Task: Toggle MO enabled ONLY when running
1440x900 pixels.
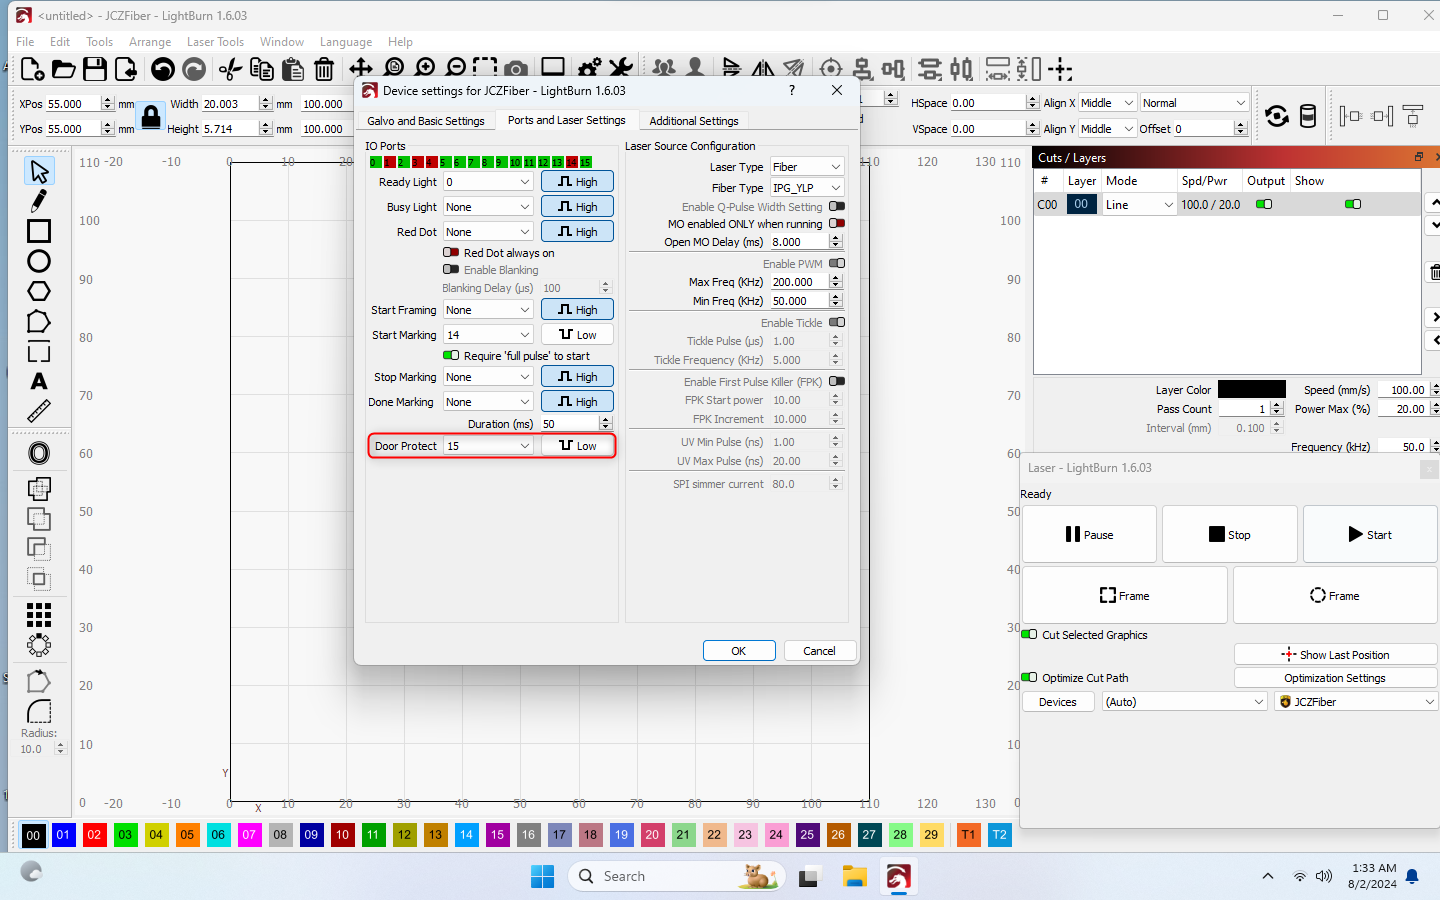Action: tap(837, 224)
